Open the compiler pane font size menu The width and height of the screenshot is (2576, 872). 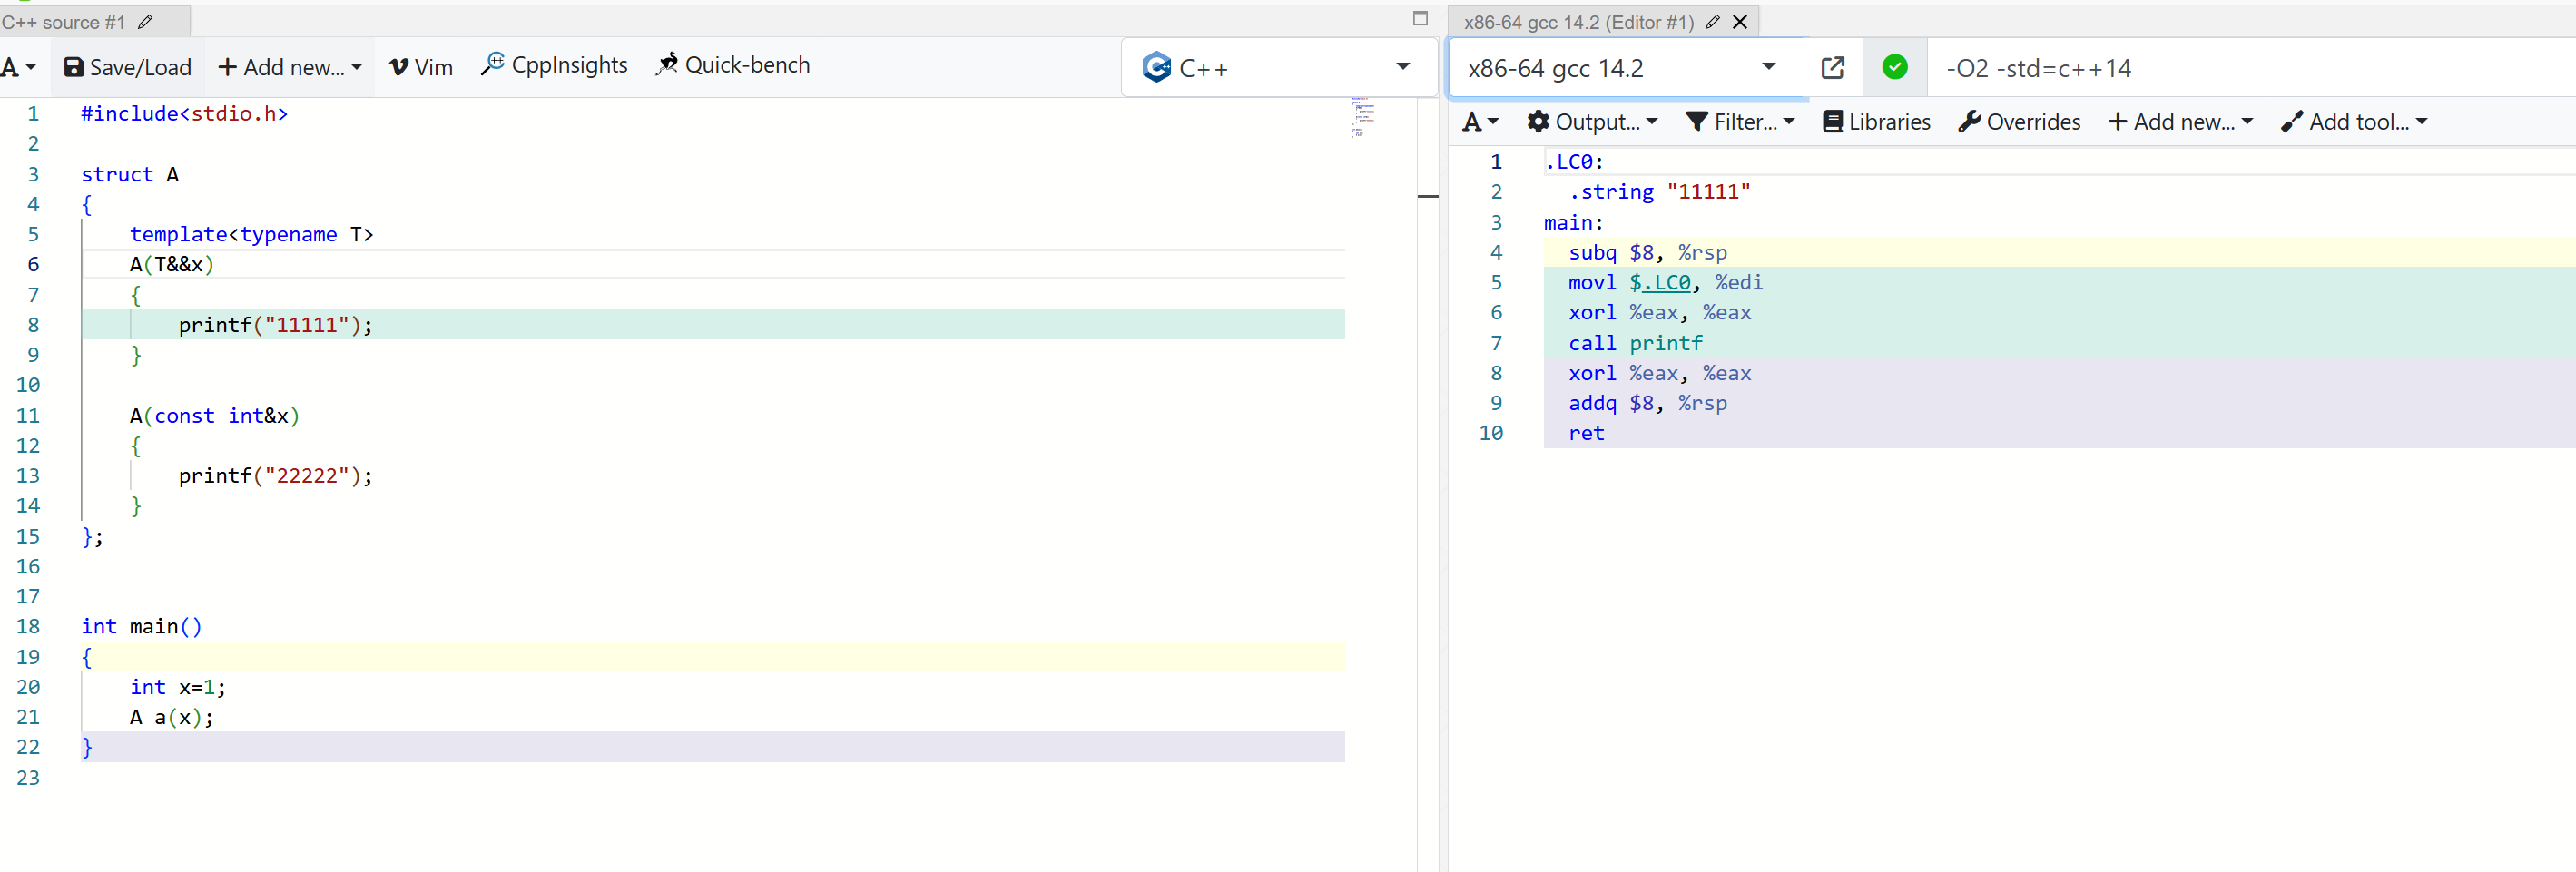coord(1481,122)
